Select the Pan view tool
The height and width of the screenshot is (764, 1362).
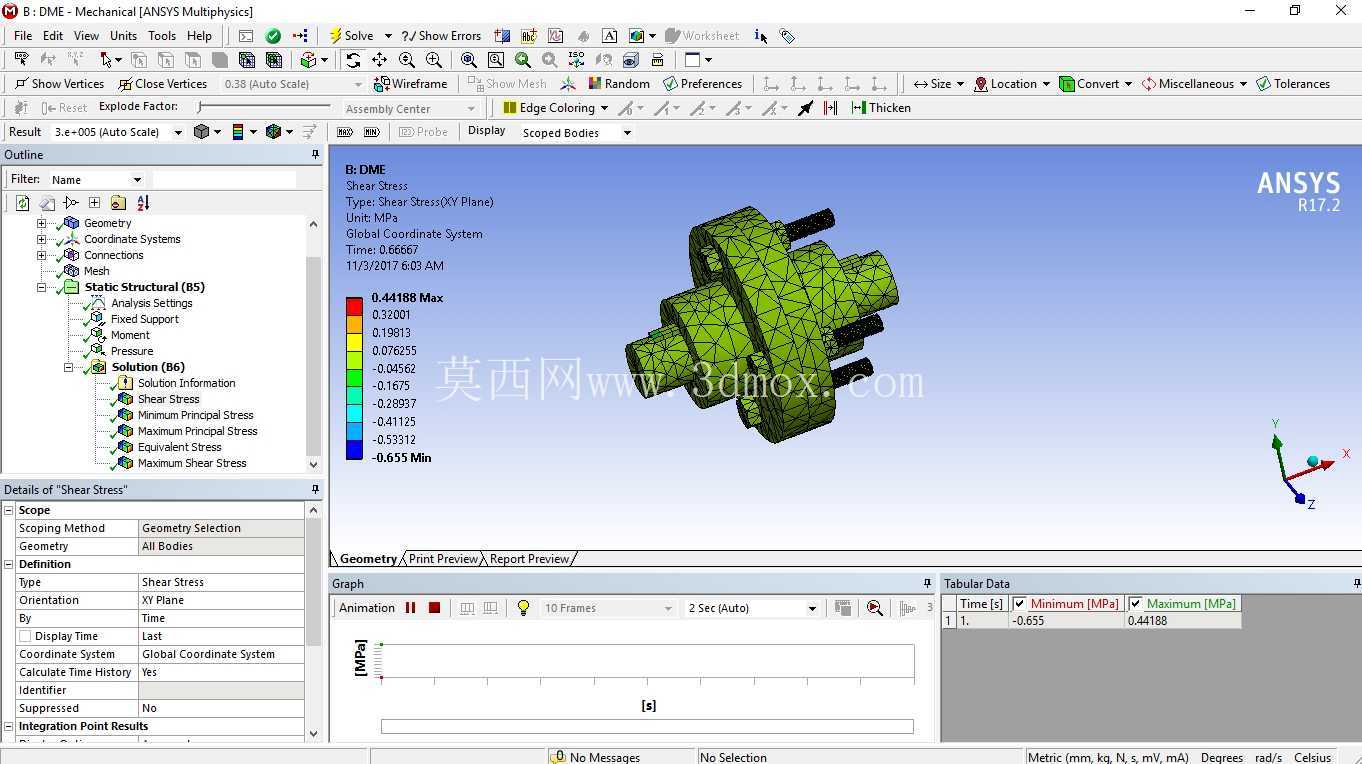click(380, 60)
